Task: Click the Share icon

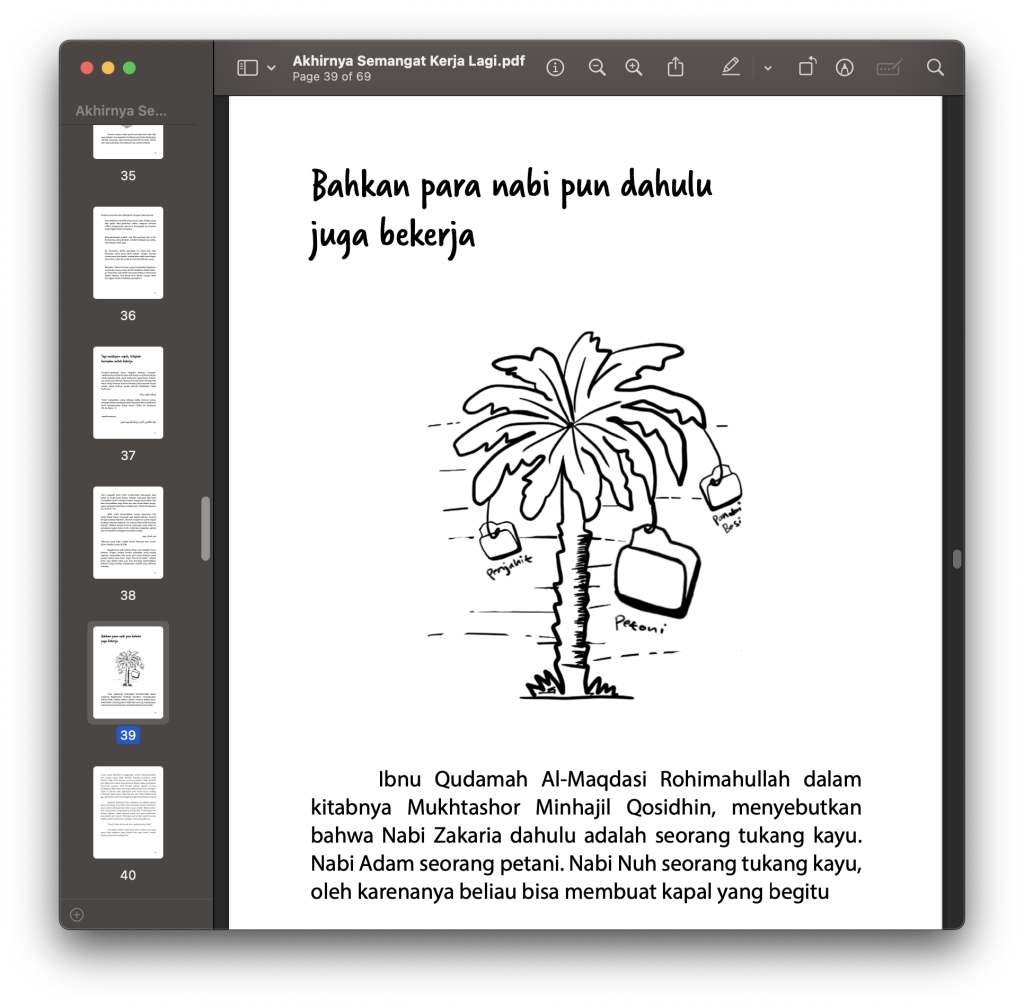Action: coord(676,67)
